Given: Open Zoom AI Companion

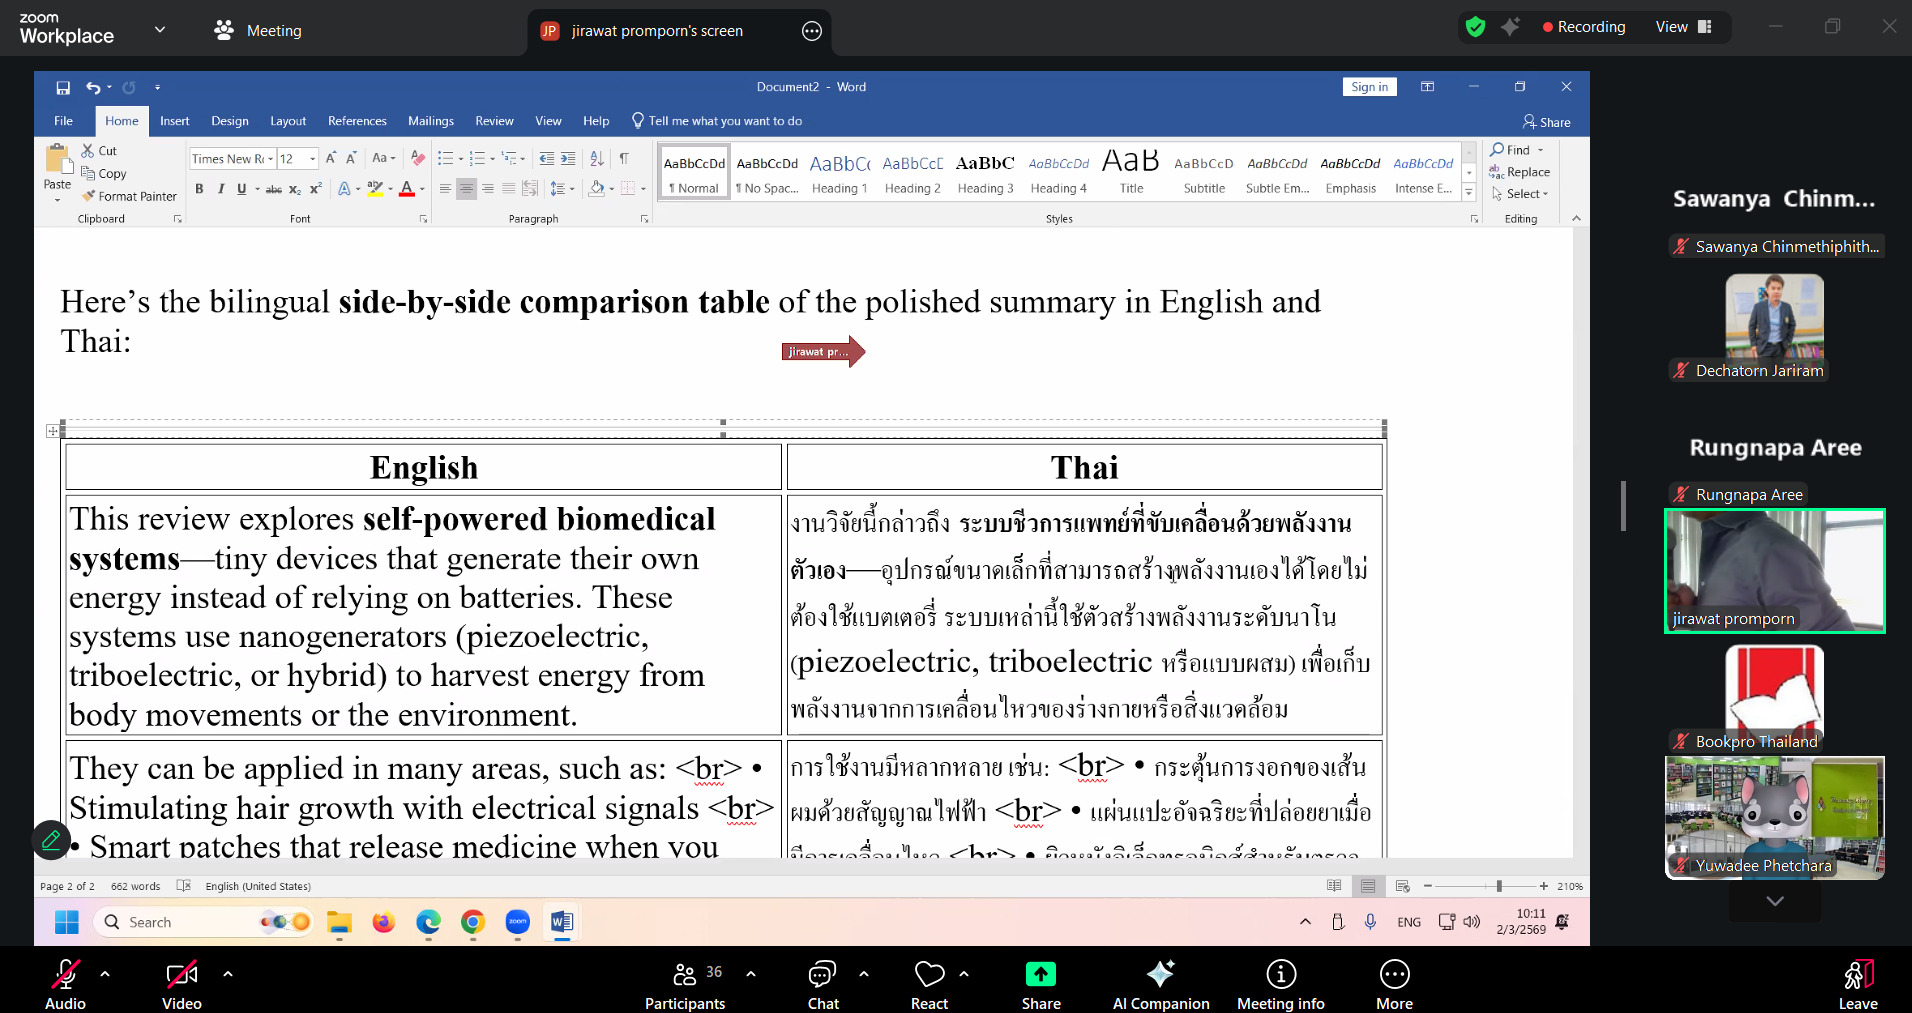Looking at the screenshot, I should (x=1160, y=983).
